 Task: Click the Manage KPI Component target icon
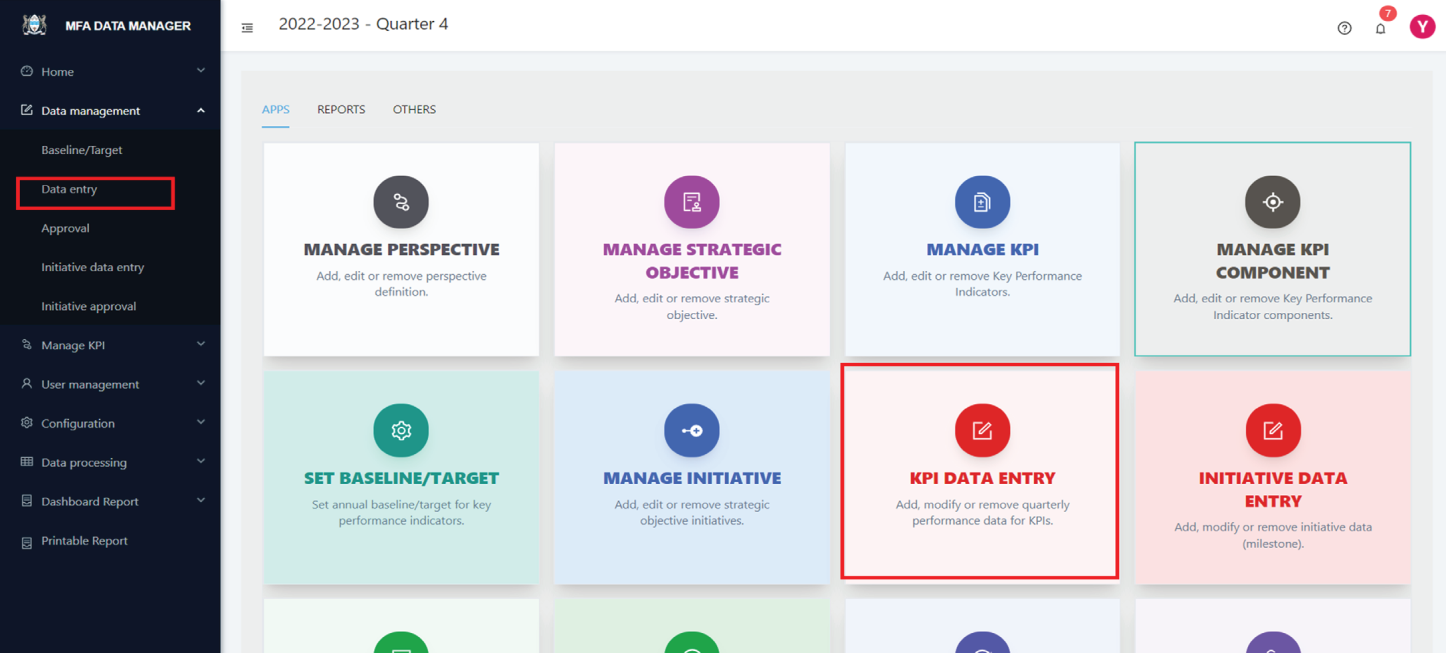click(1272, 202)
